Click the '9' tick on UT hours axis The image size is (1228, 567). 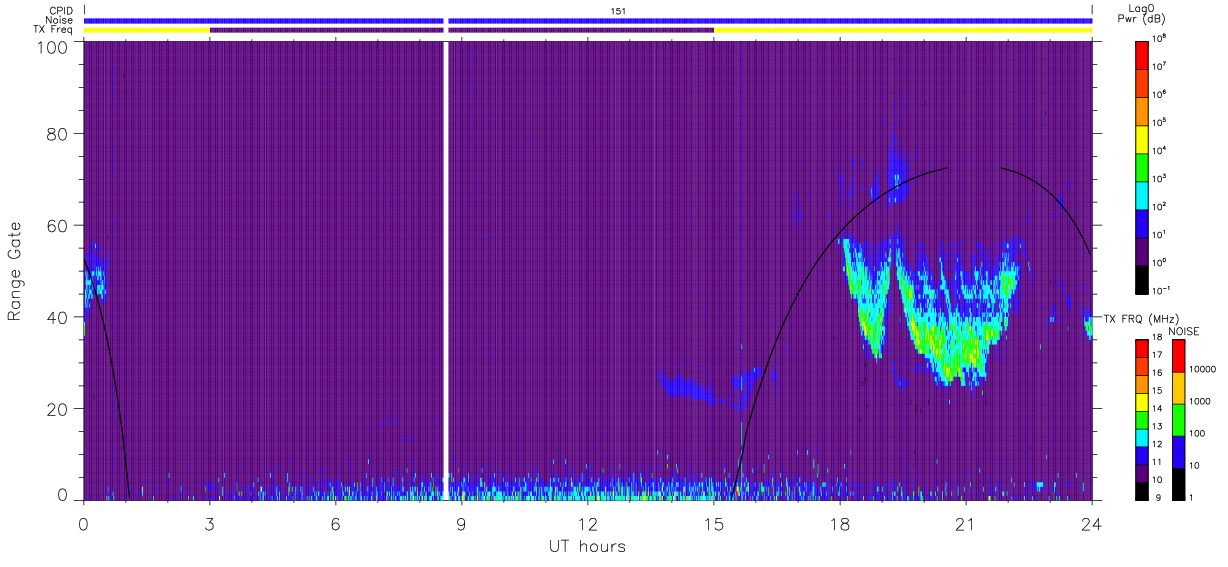[461, 522]
